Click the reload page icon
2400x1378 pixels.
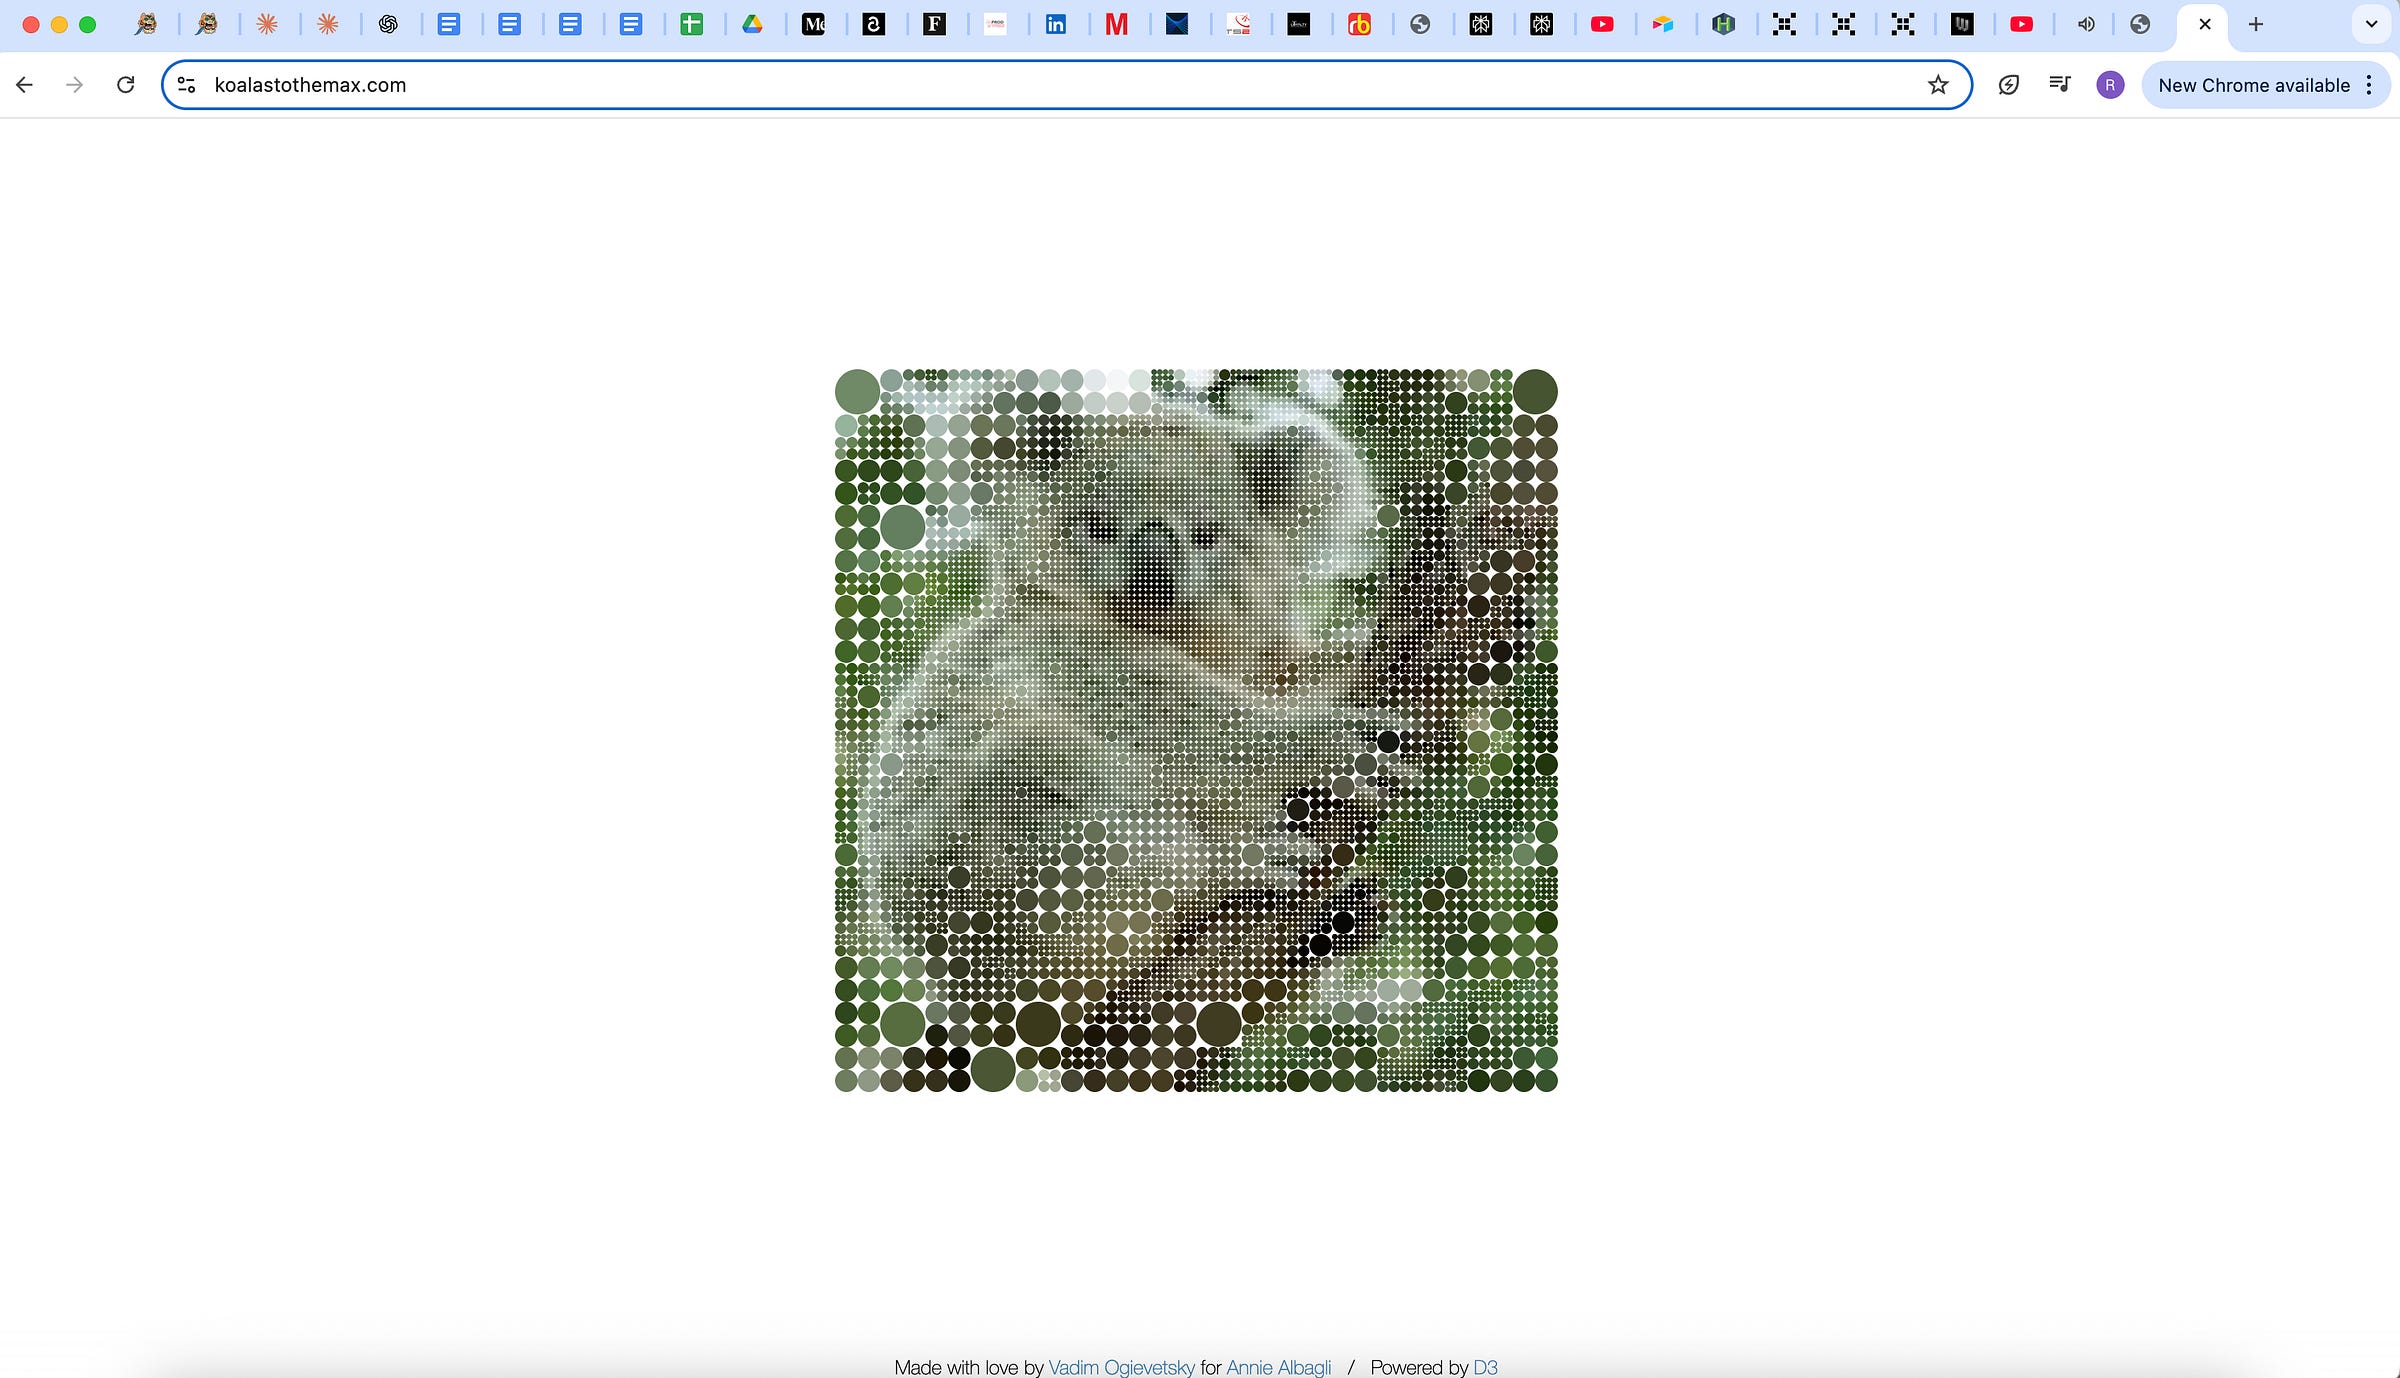[125, 85]
